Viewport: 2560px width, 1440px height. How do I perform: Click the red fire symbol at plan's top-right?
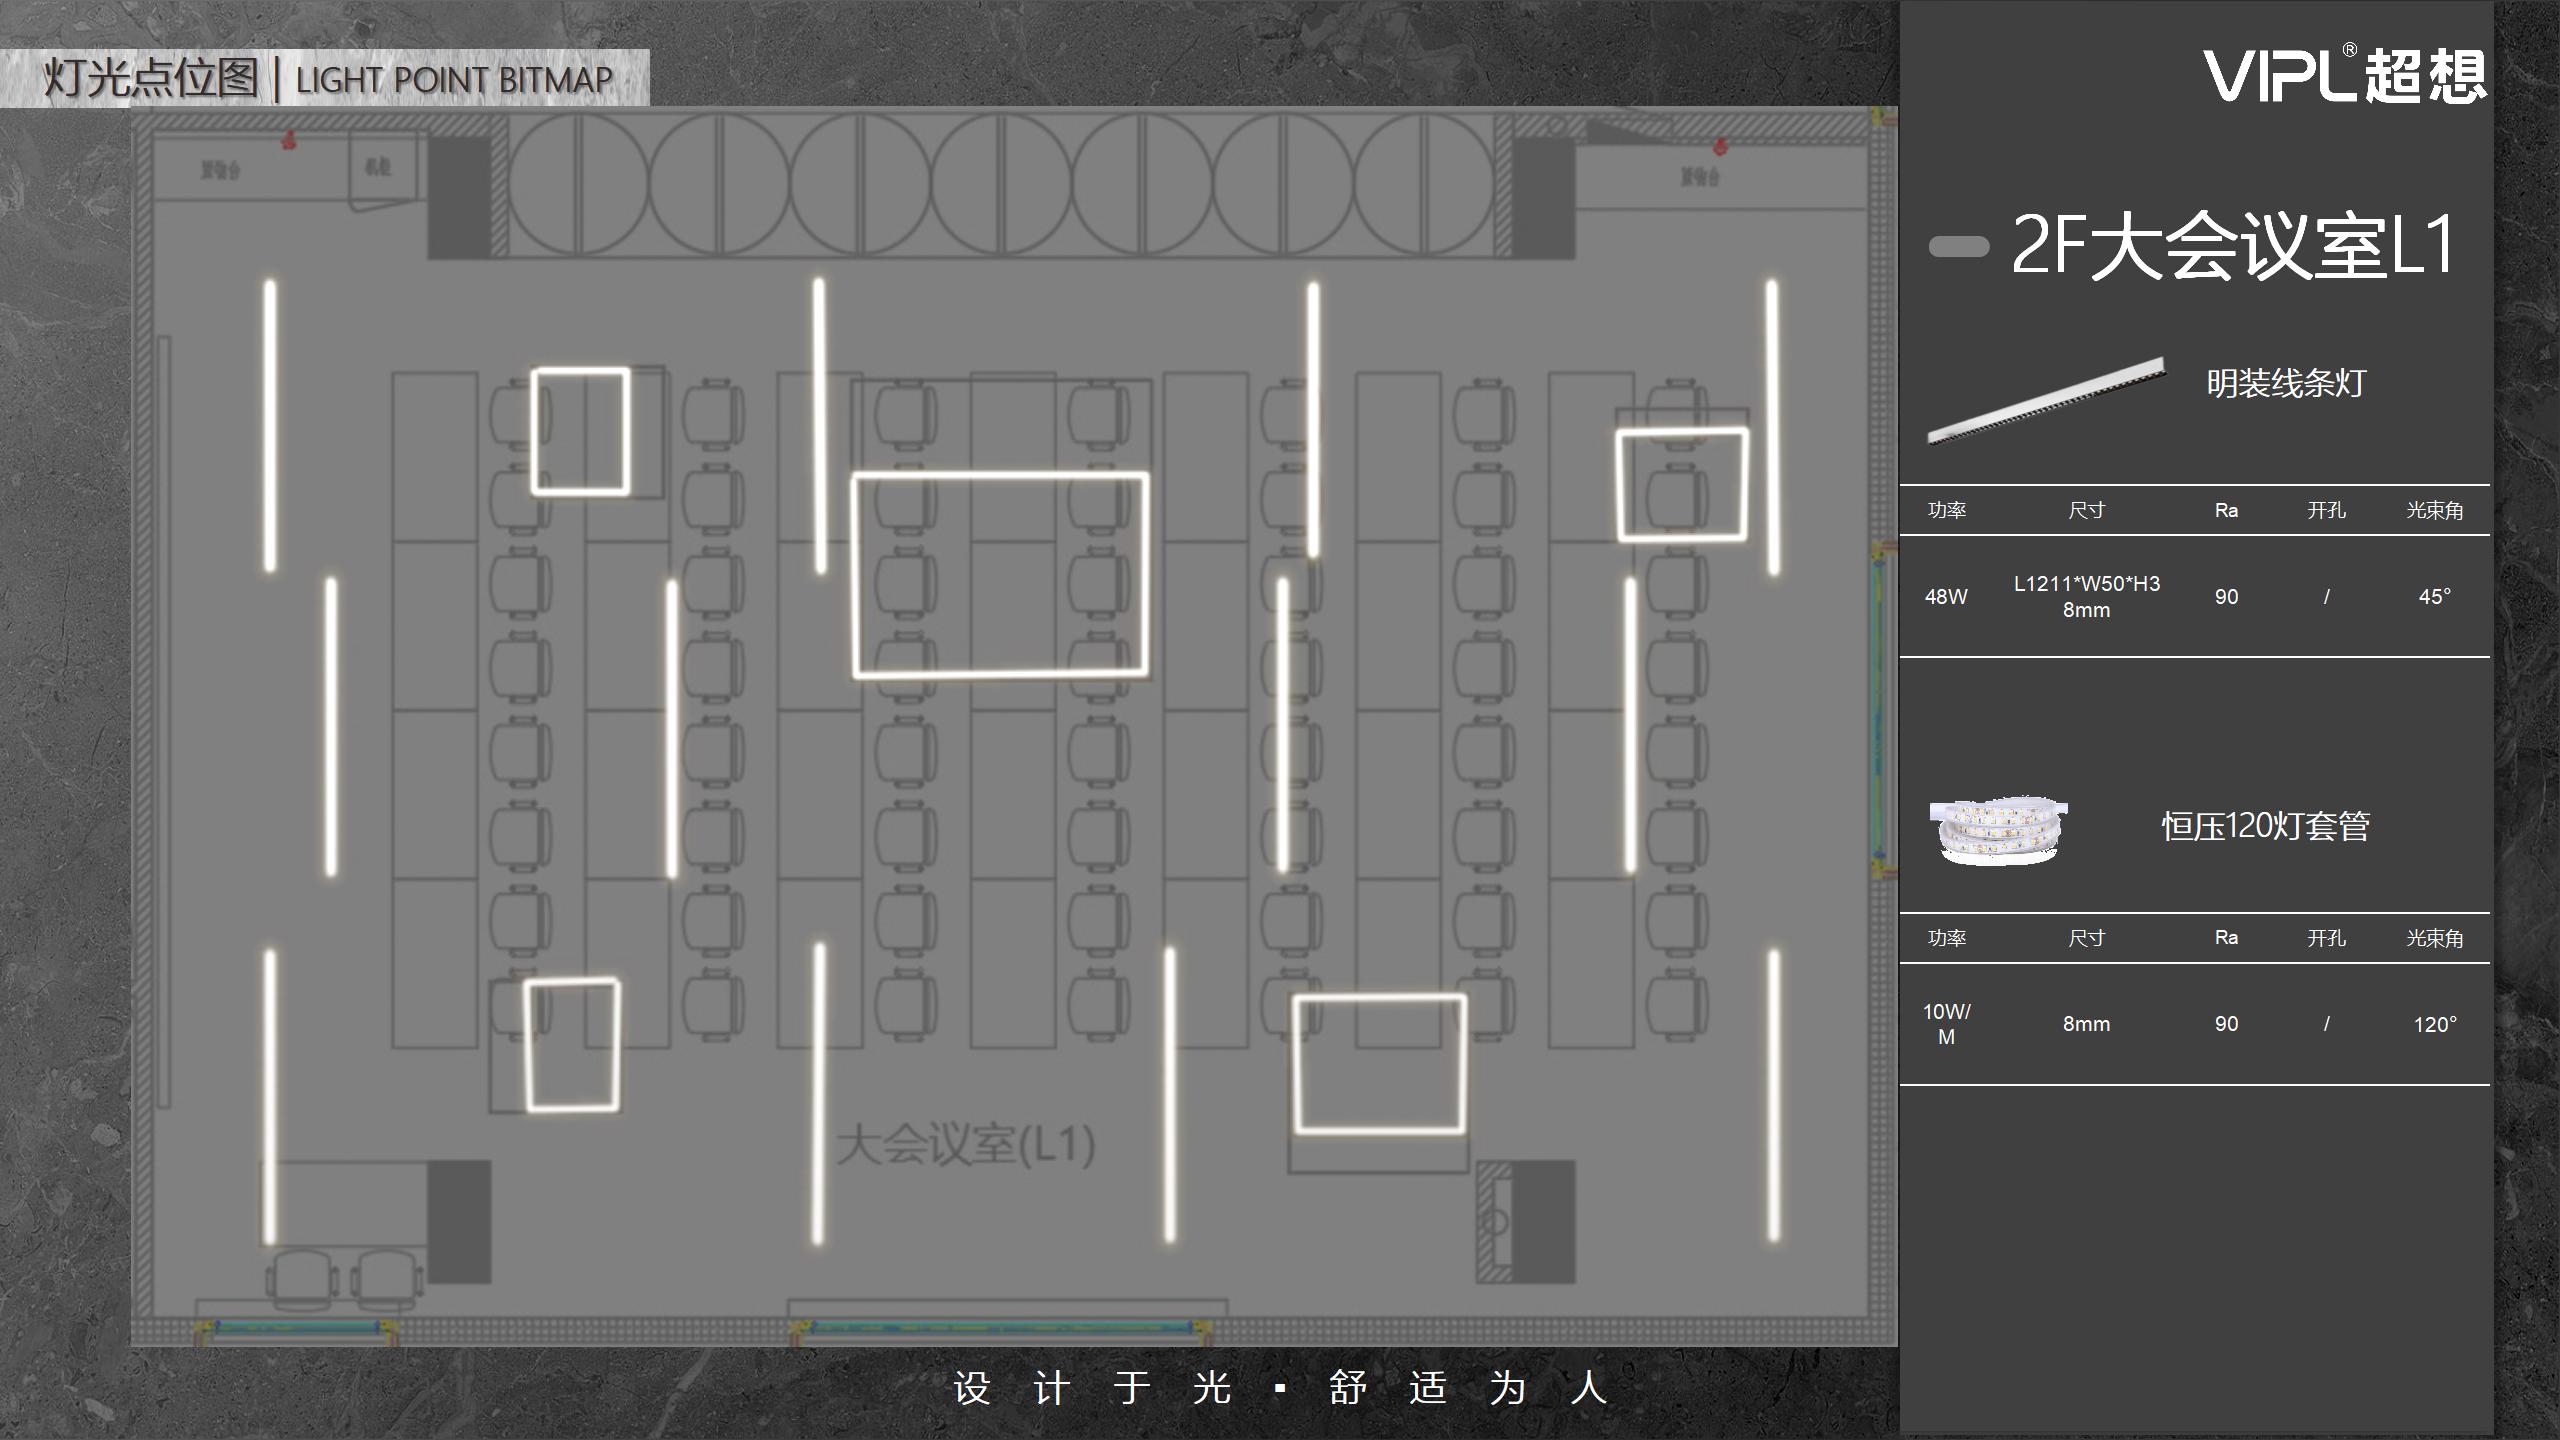pyautogui.click(x=1720, y=146)
